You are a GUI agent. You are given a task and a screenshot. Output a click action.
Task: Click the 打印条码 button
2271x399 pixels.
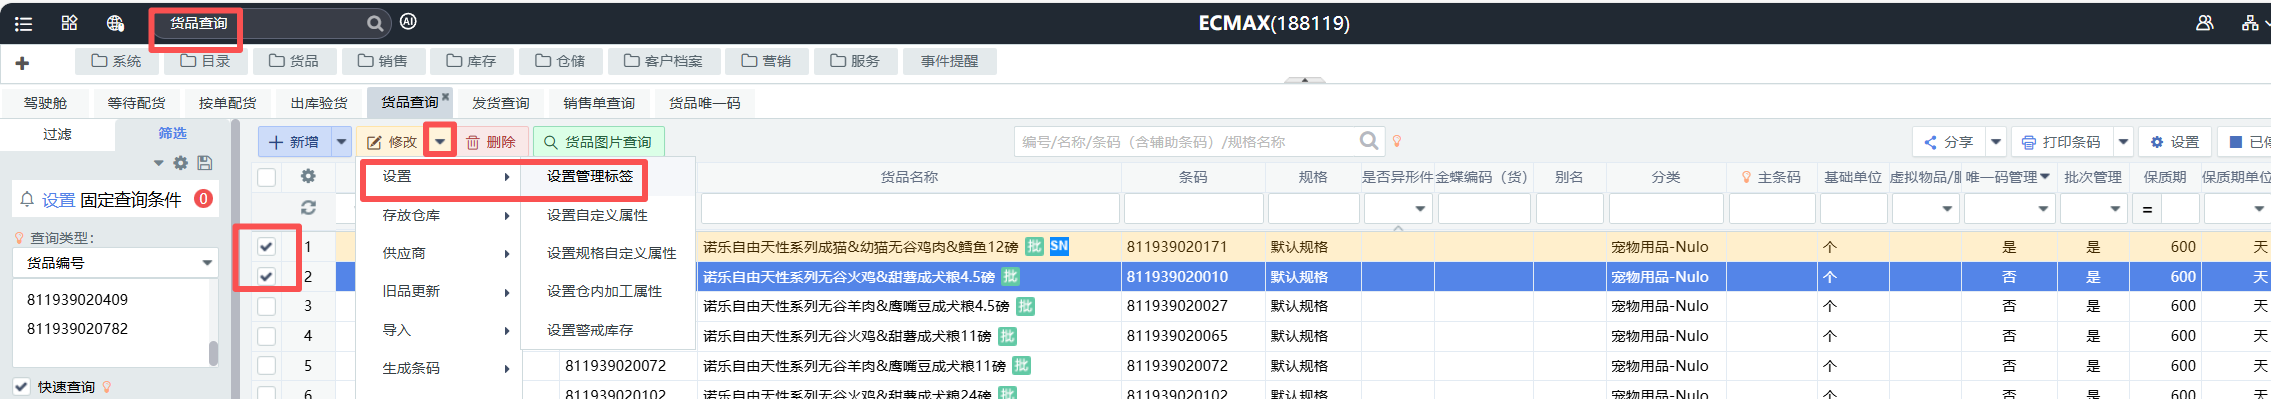(x=2061, y=142)
